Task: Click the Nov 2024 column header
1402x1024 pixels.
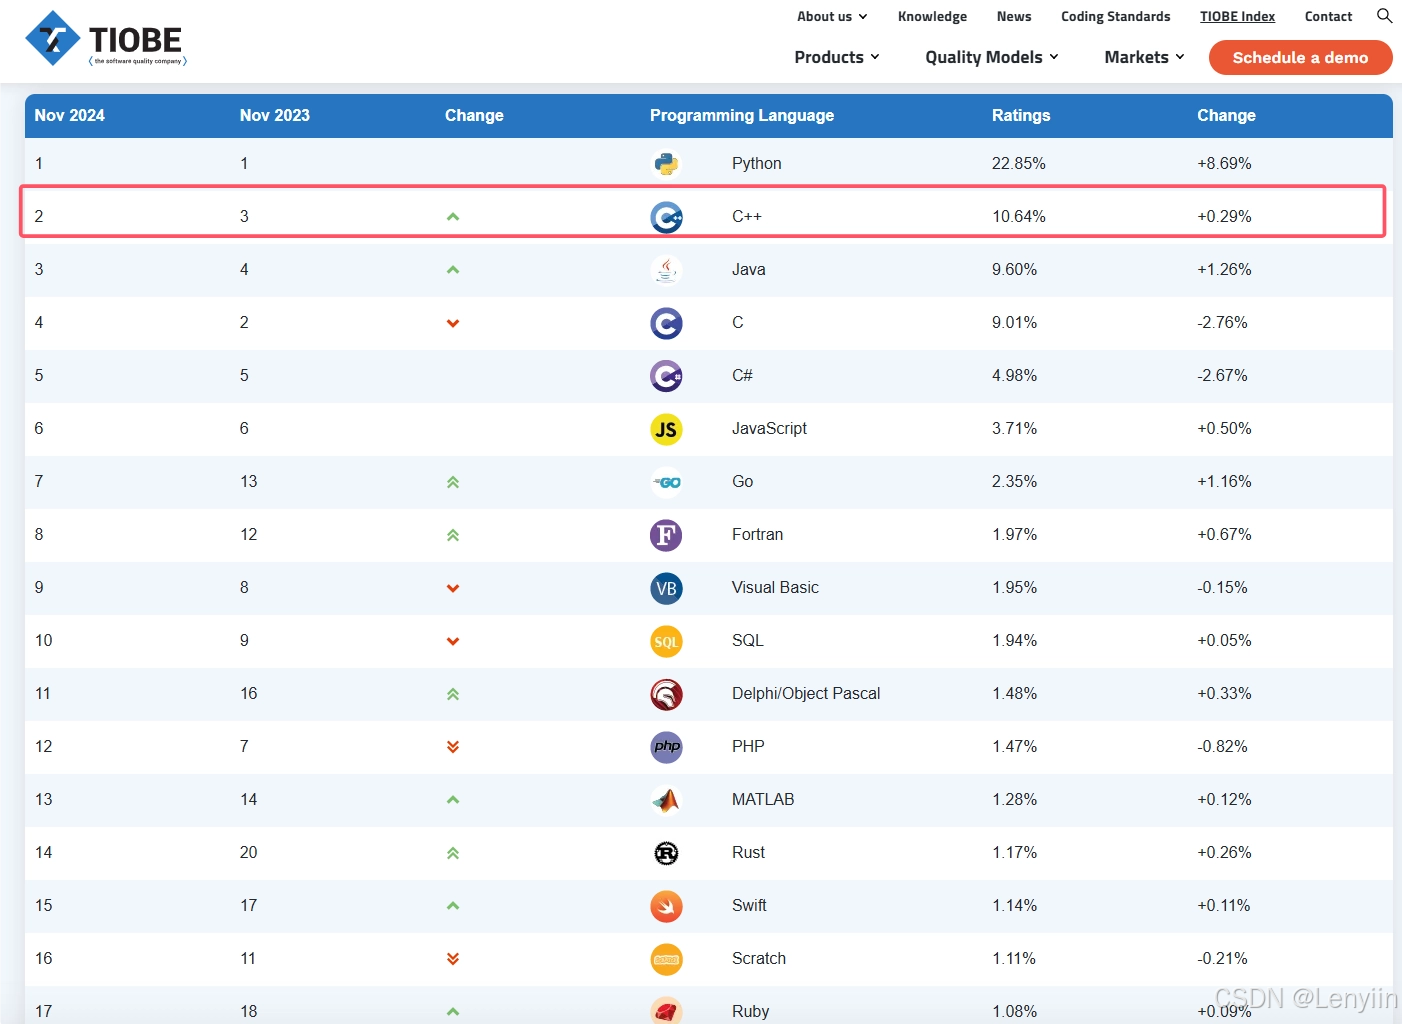Action: click(70, 115)
